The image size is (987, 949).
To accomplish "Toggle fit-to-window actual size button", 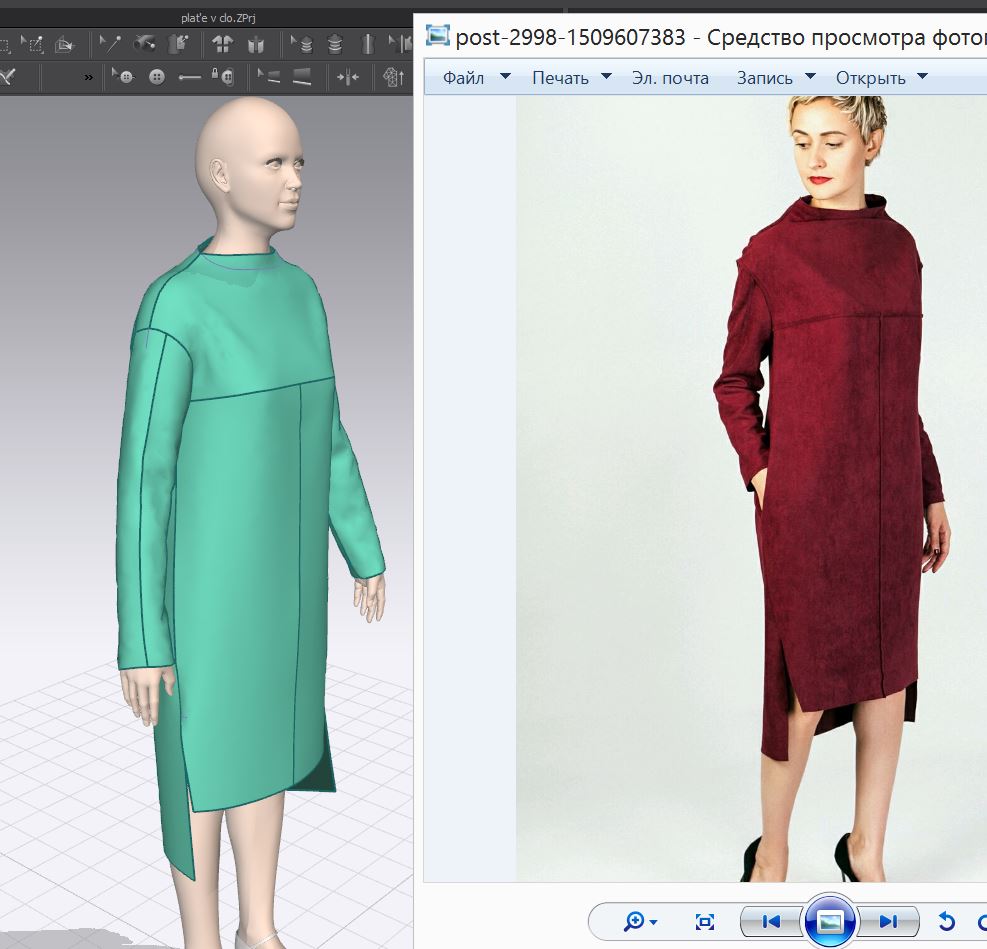I will pos(705,921).
